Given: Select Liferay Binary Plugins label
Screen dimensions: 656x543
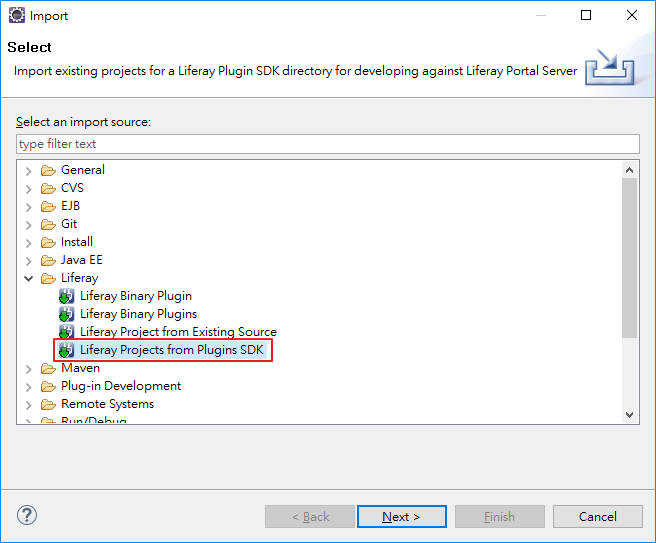Looking at the screenshot, I should (138, 314).
